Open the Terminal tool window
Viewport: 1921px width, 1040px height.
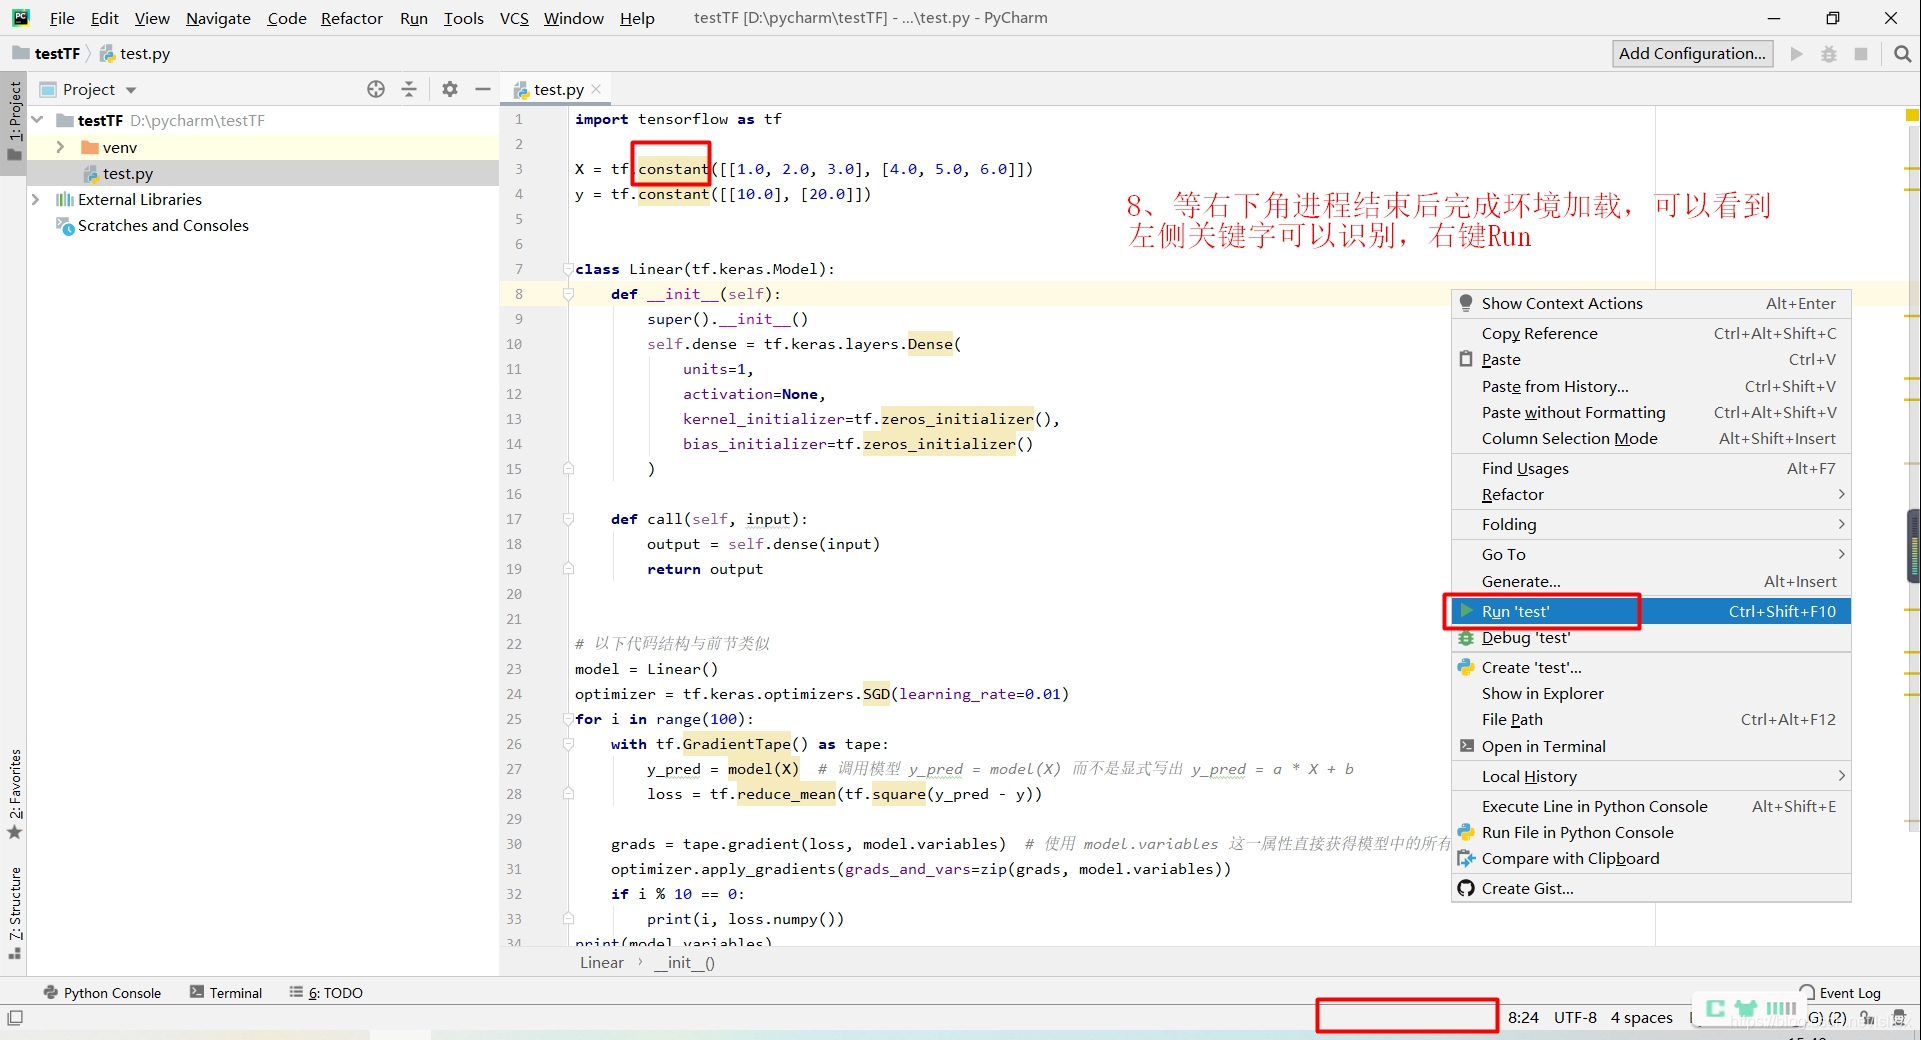click(226, 993)
